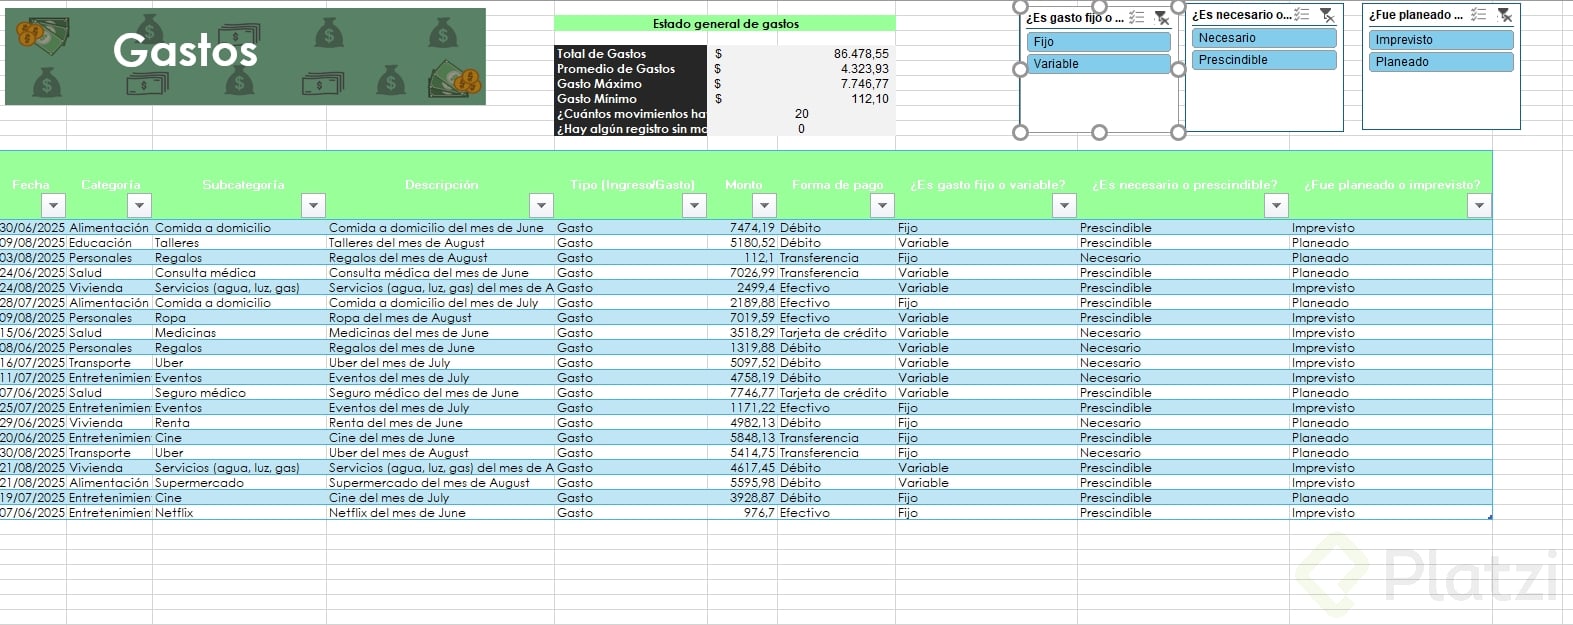Select the Variable slicer option
This screenshot has width=1573, height=625.
tap(1098, 64)
